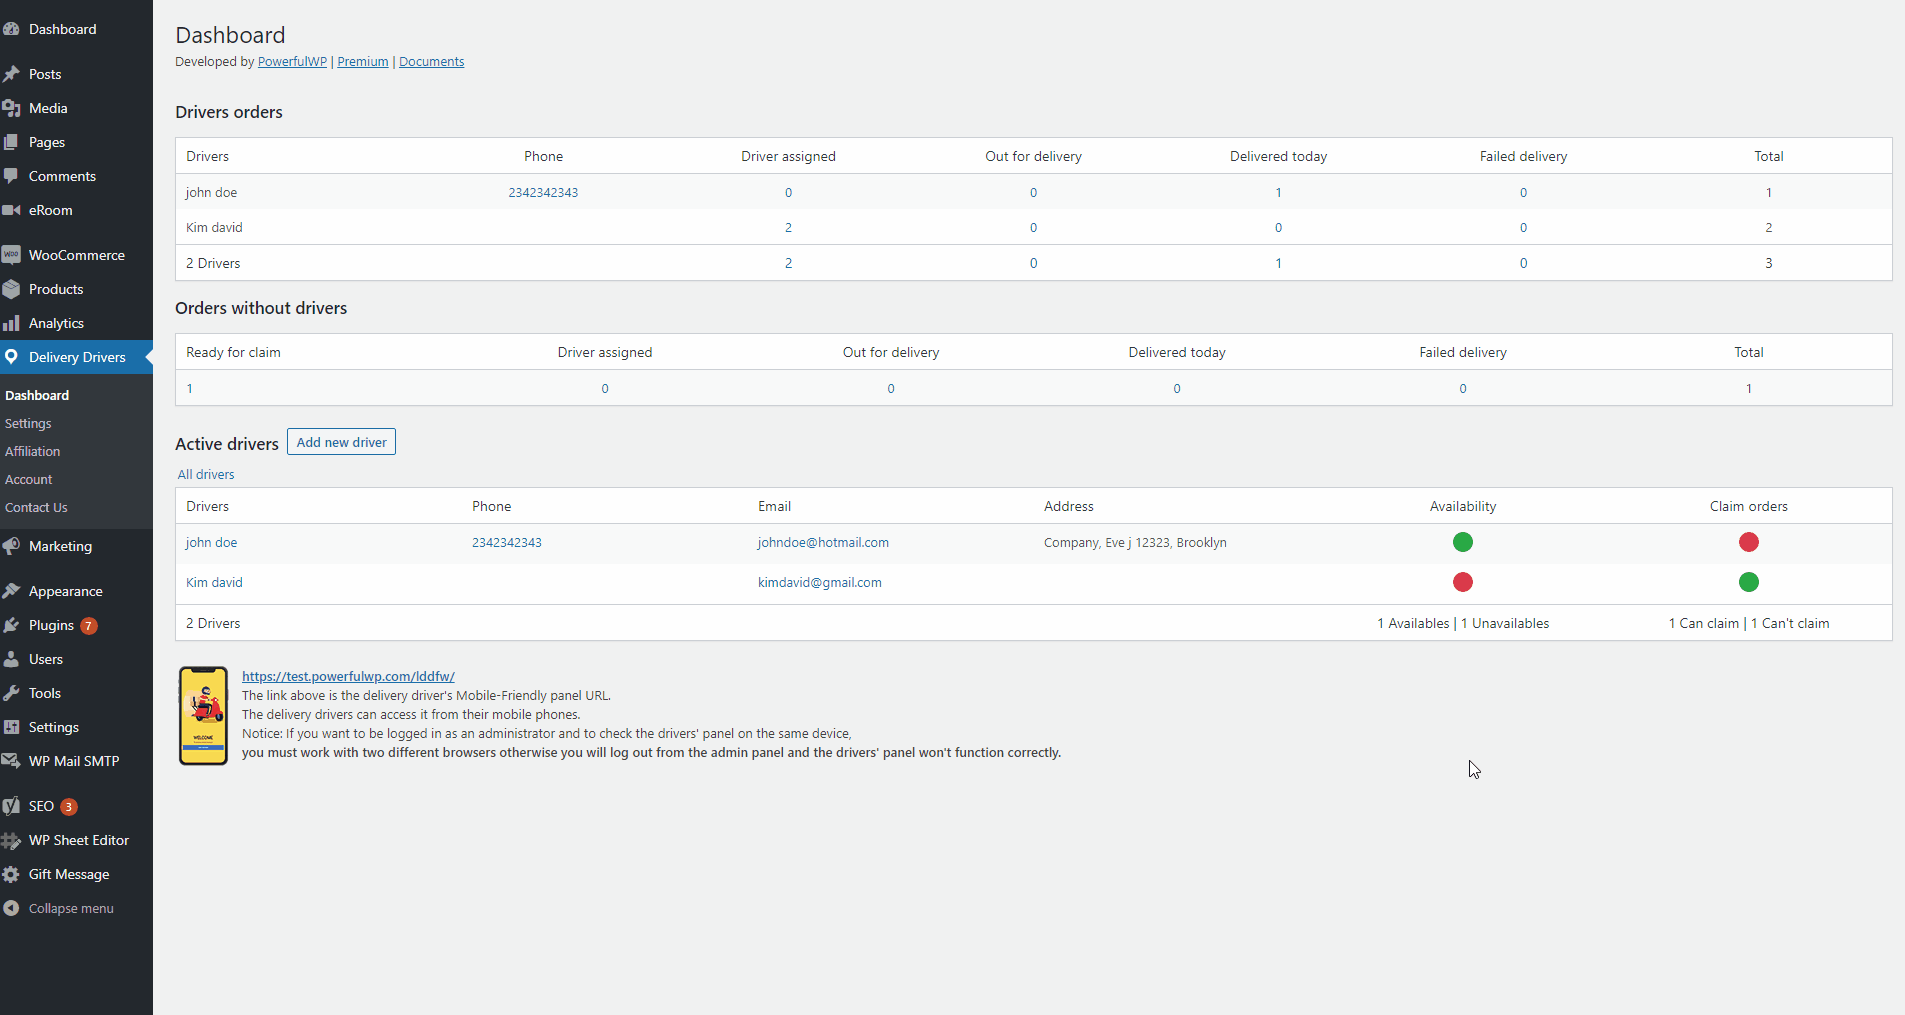Click the Plugins update count badge 7

coord(89,626)
